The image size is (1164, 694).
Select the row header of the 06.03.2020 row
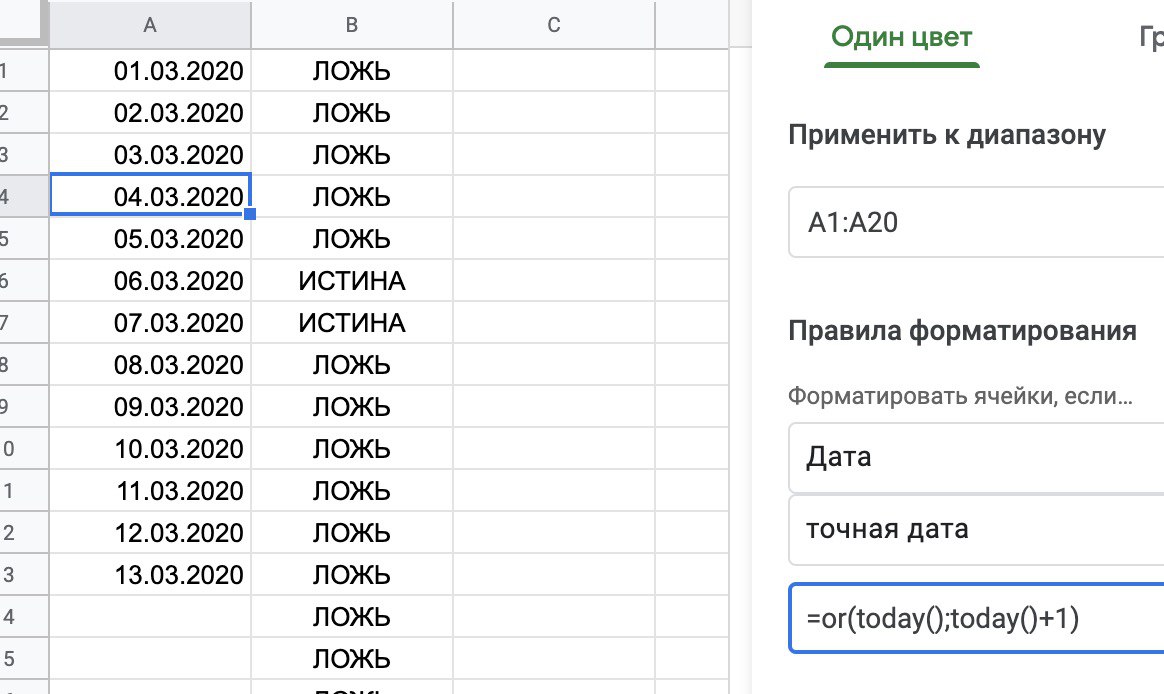[x=6, y=282]
